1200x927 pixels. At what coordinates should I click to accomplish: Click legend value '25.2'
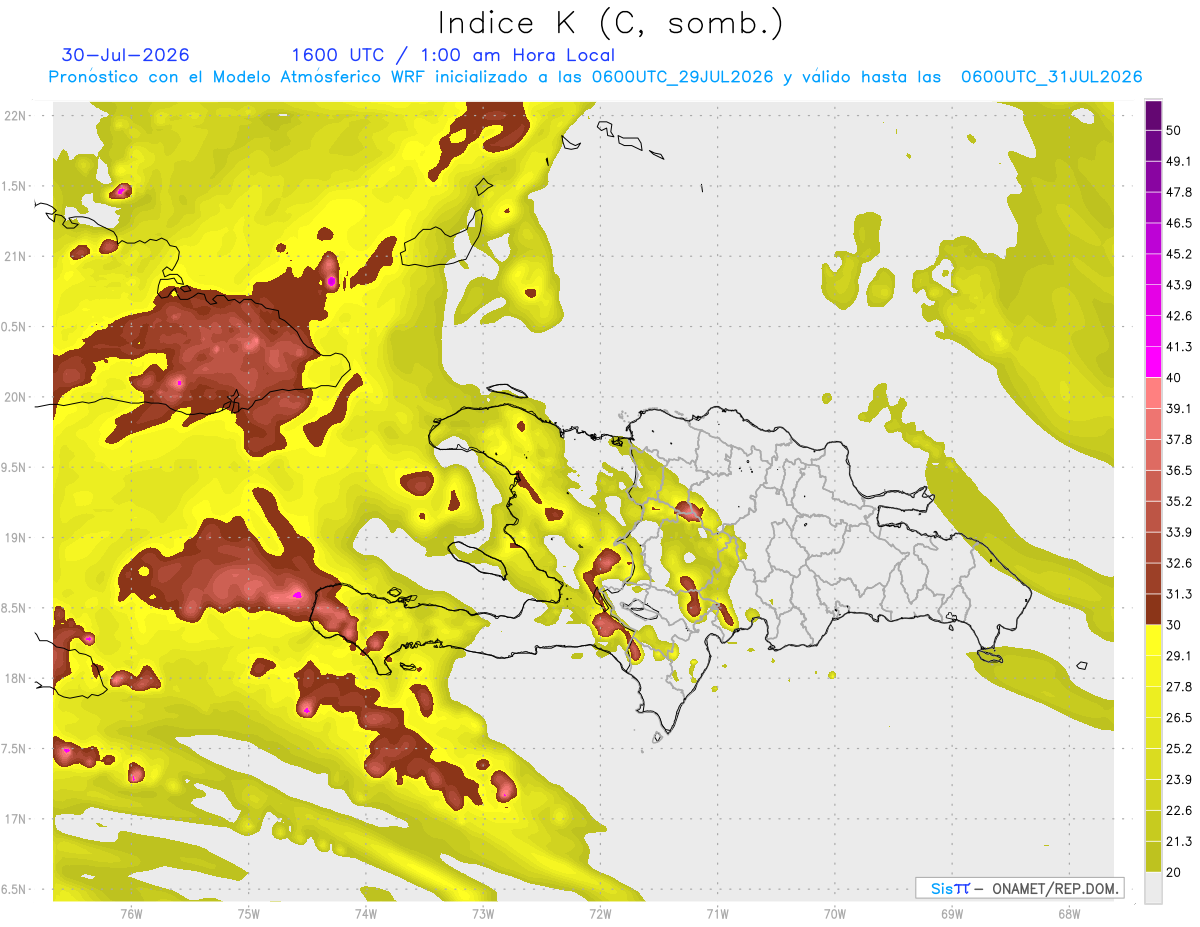[x=1179, y=749]
